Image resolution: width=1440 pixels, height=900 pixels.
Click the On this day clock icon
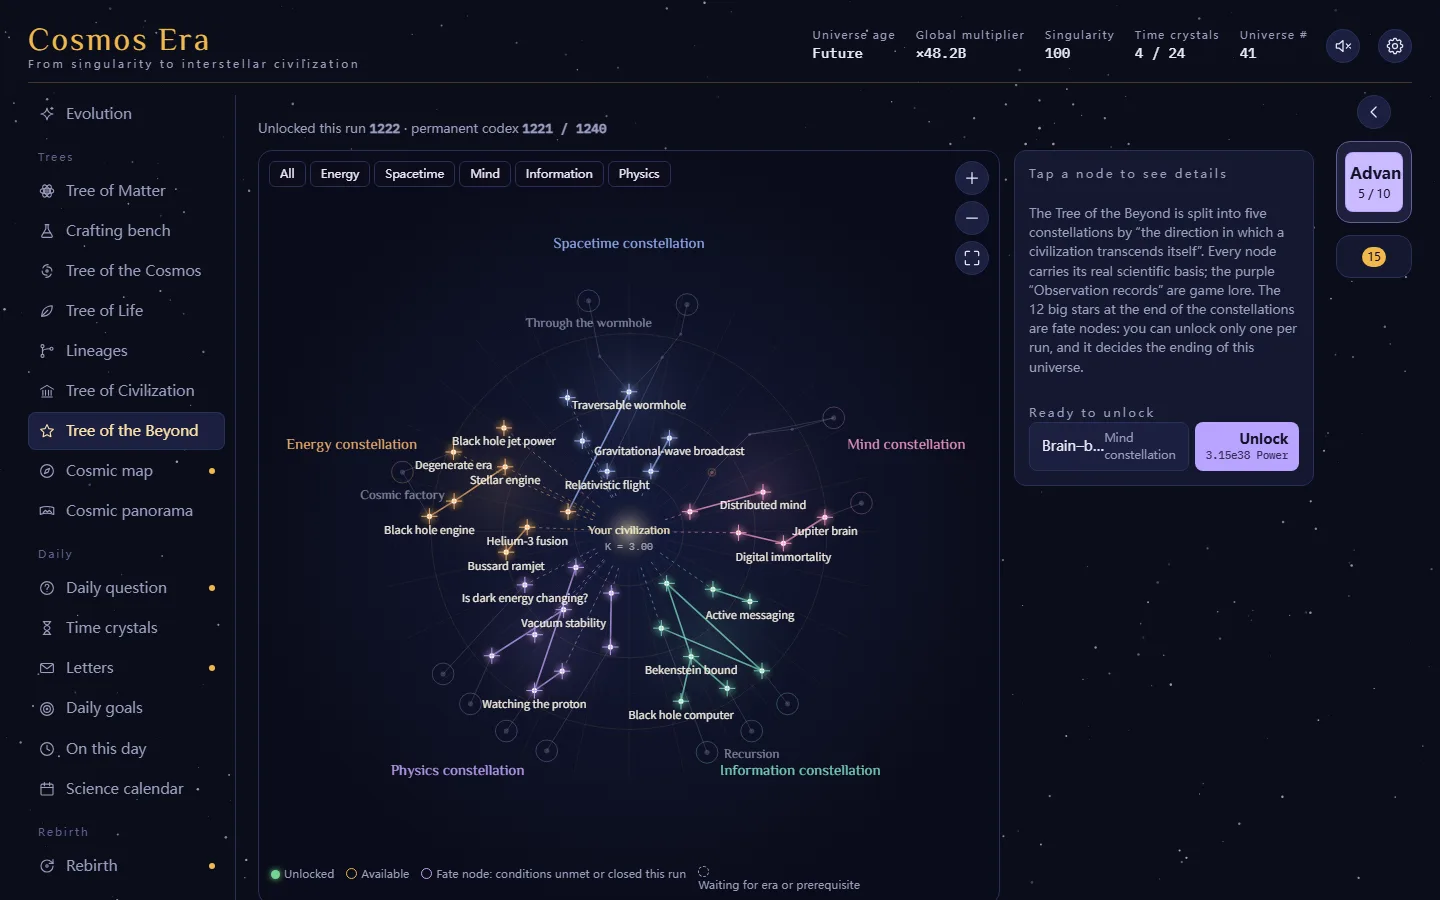pyautogui.click(x=47, y=749)
